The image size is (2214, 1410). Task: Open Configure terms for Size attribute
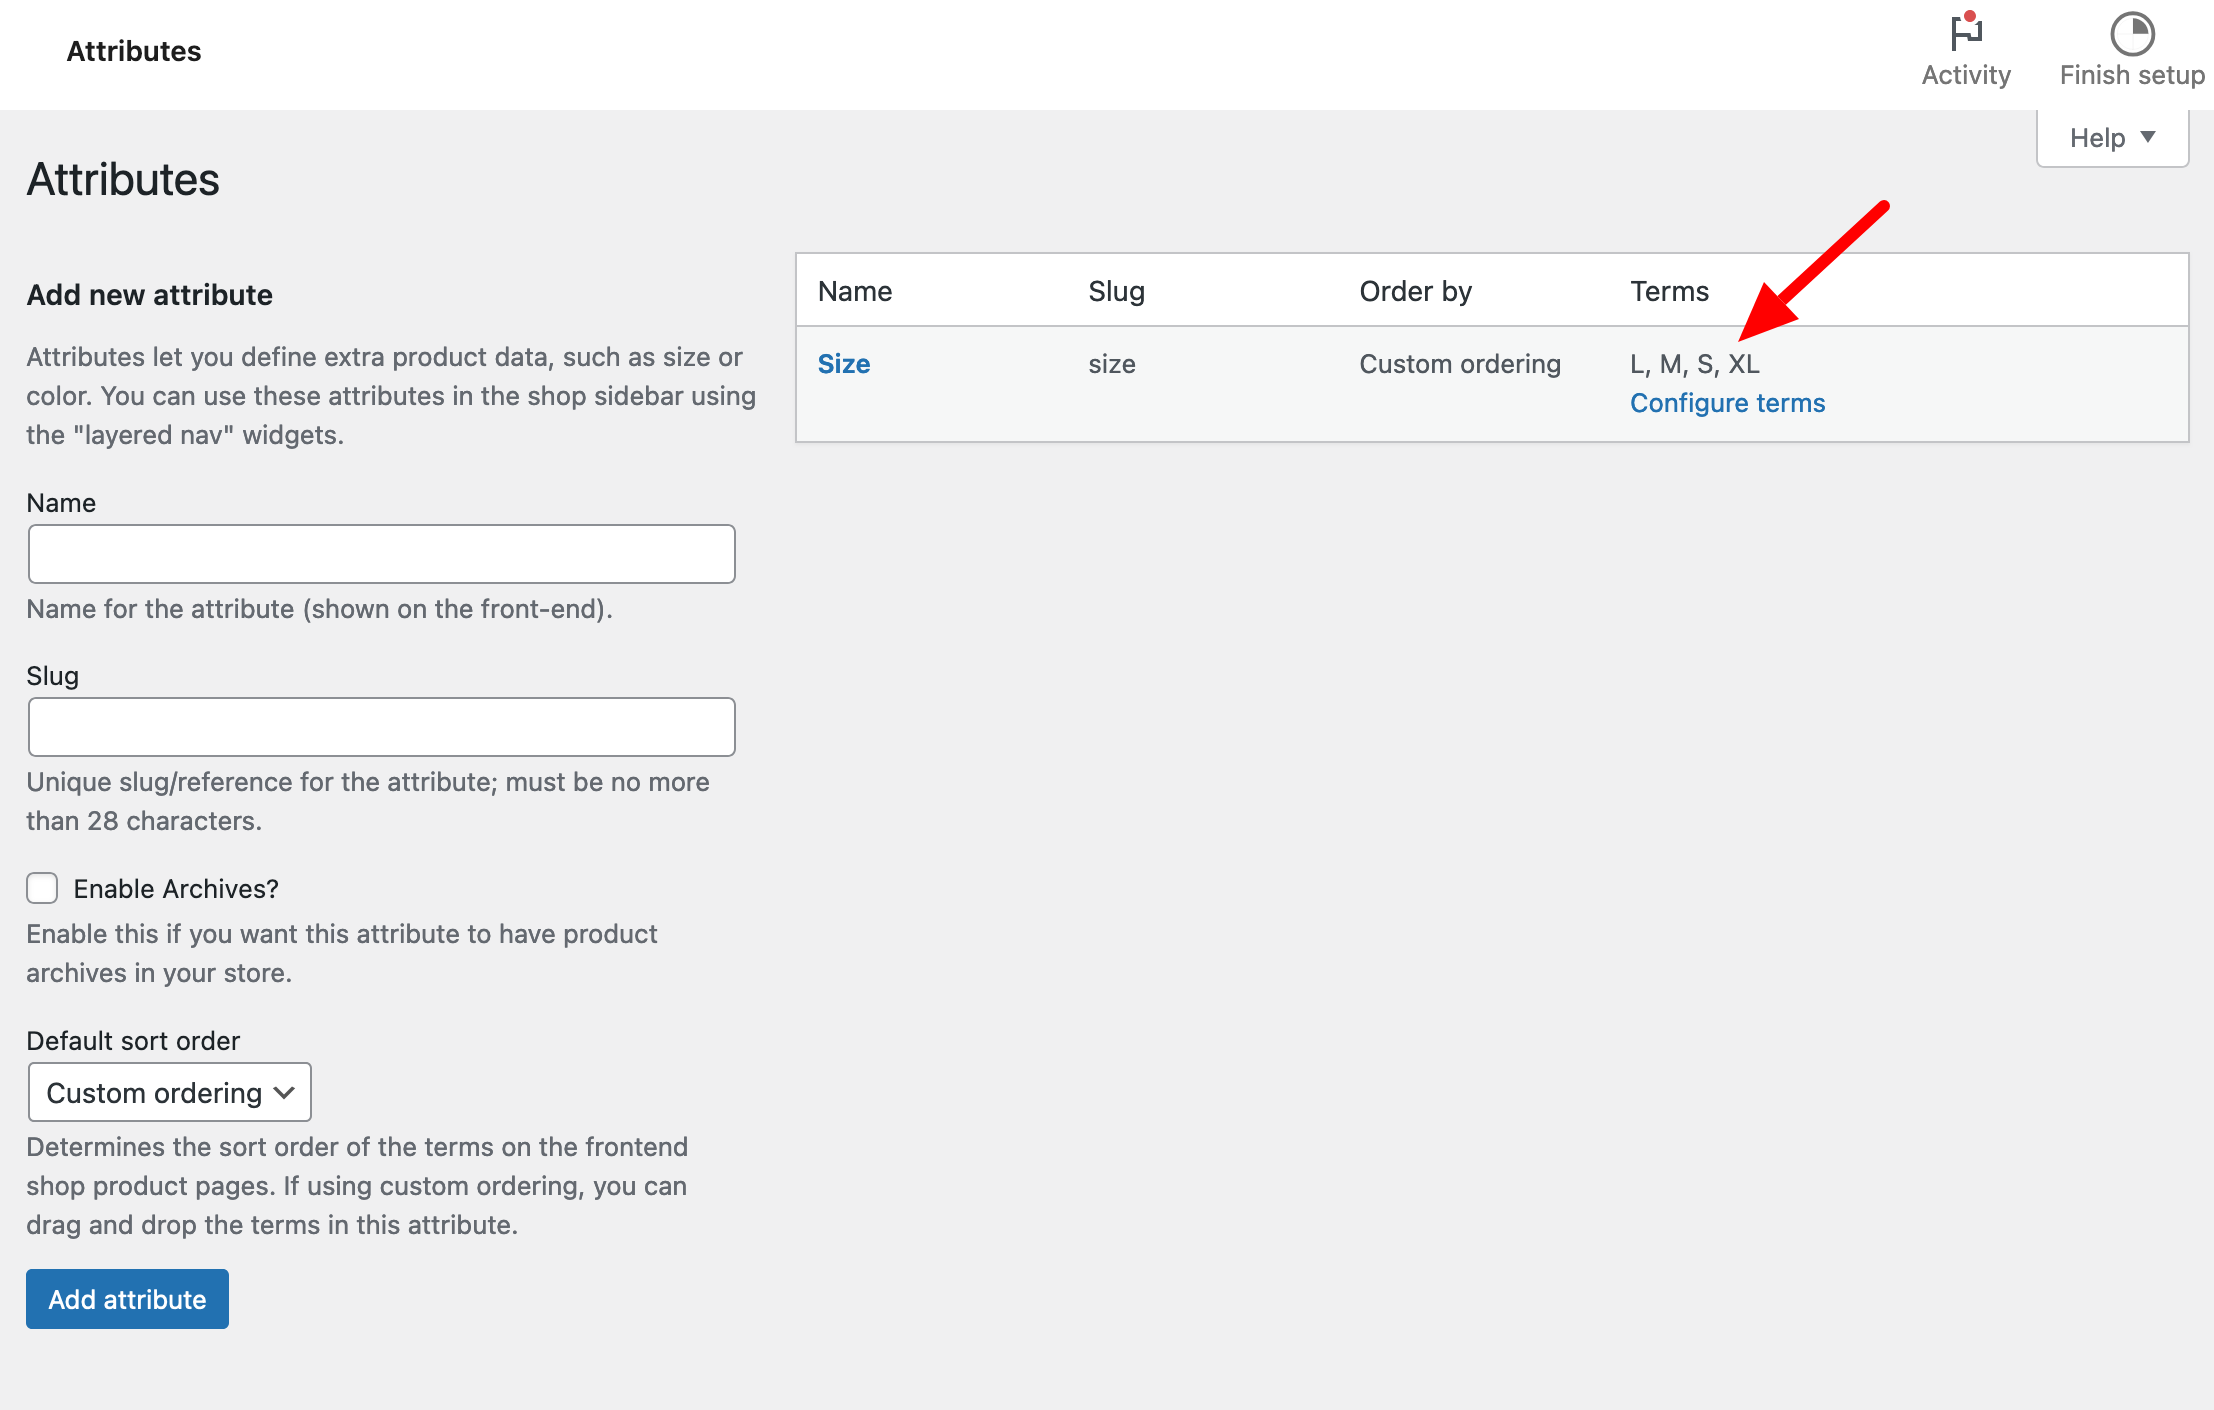point(1727,402)
